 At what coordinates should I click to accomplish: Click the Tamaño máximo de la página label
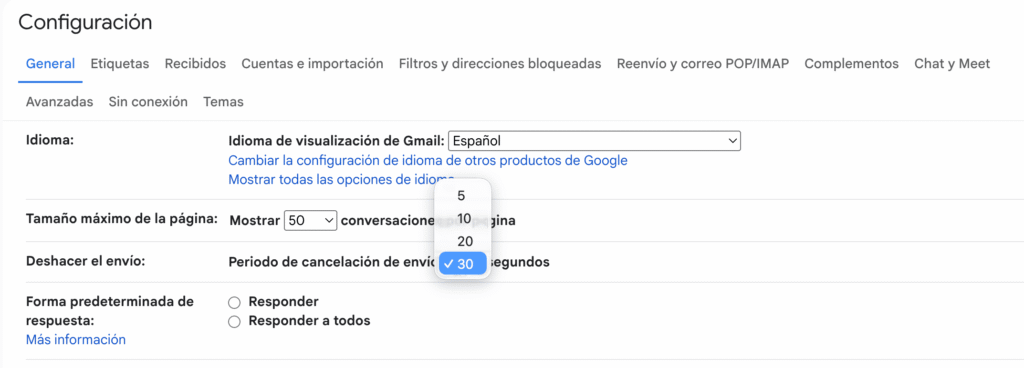[121, 220]
